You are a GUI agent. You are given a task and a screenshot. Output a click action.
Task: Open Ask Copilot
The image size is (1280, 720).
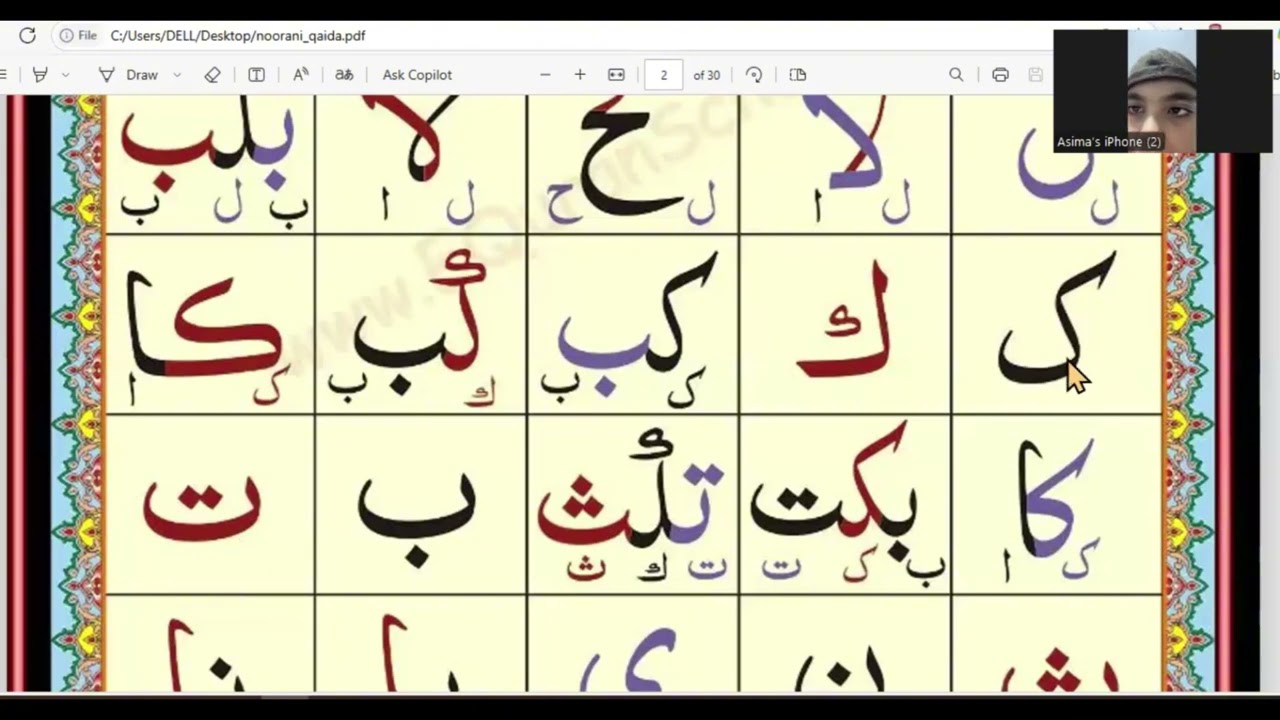pos(417,75)
